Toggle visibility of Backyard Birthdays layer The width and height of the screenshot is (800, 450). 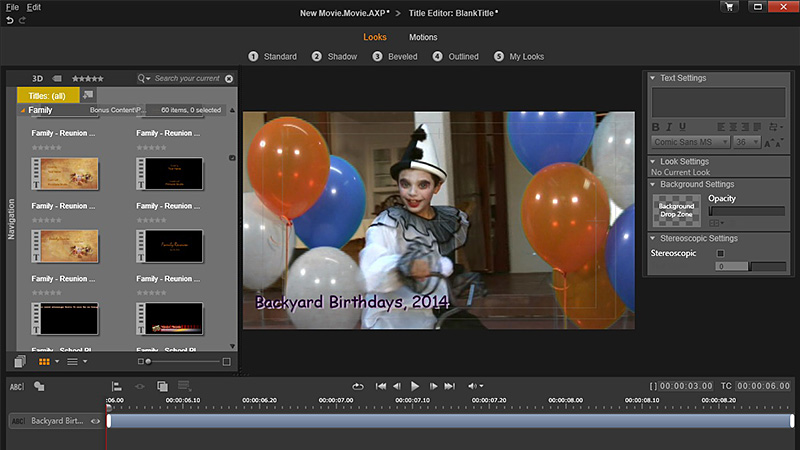96,421
